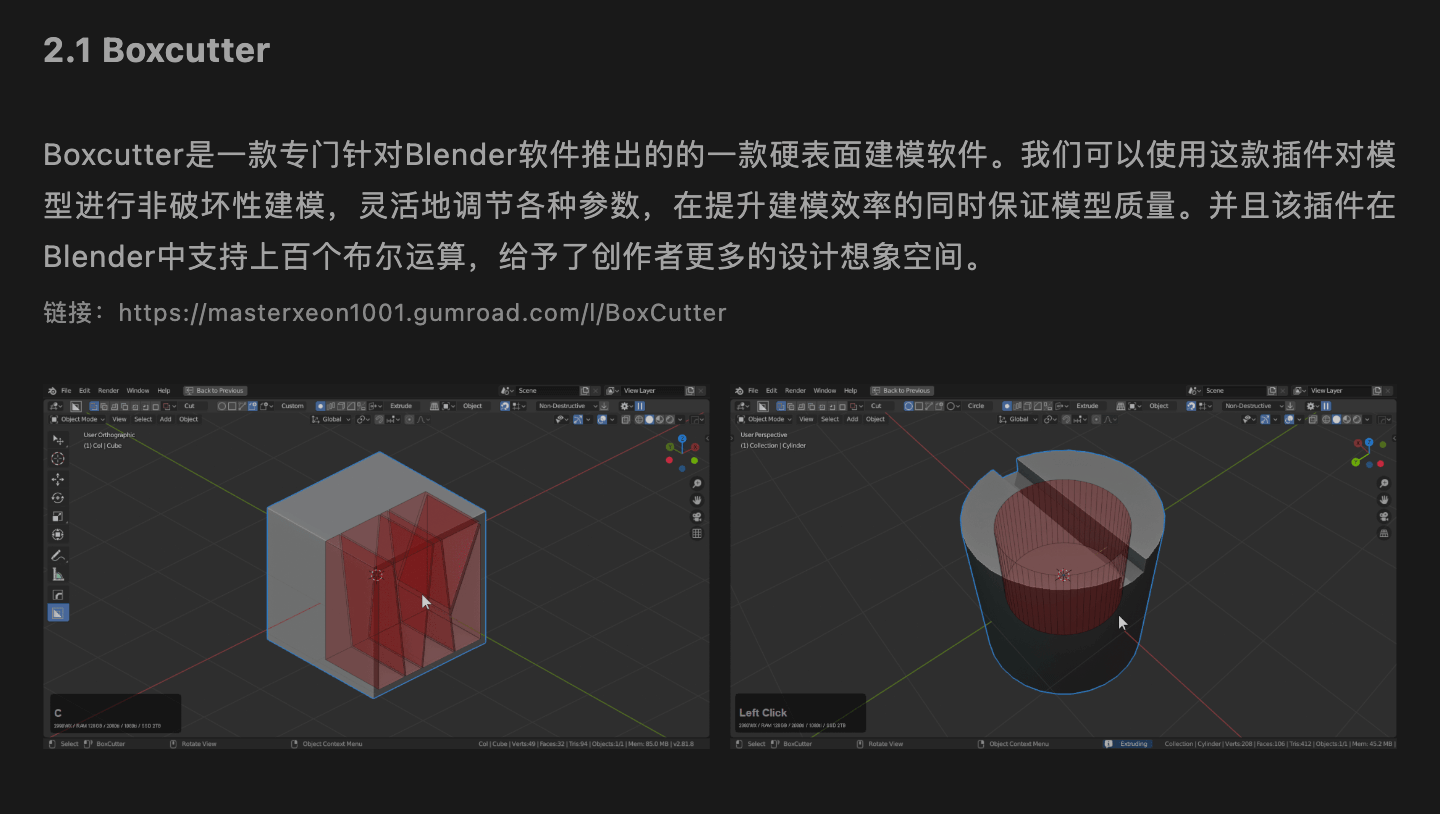Image resolution: width=1440 pixels, height=814 pixels.
Task: Click Scene name field in left screenshot
Action: [548, 391]
